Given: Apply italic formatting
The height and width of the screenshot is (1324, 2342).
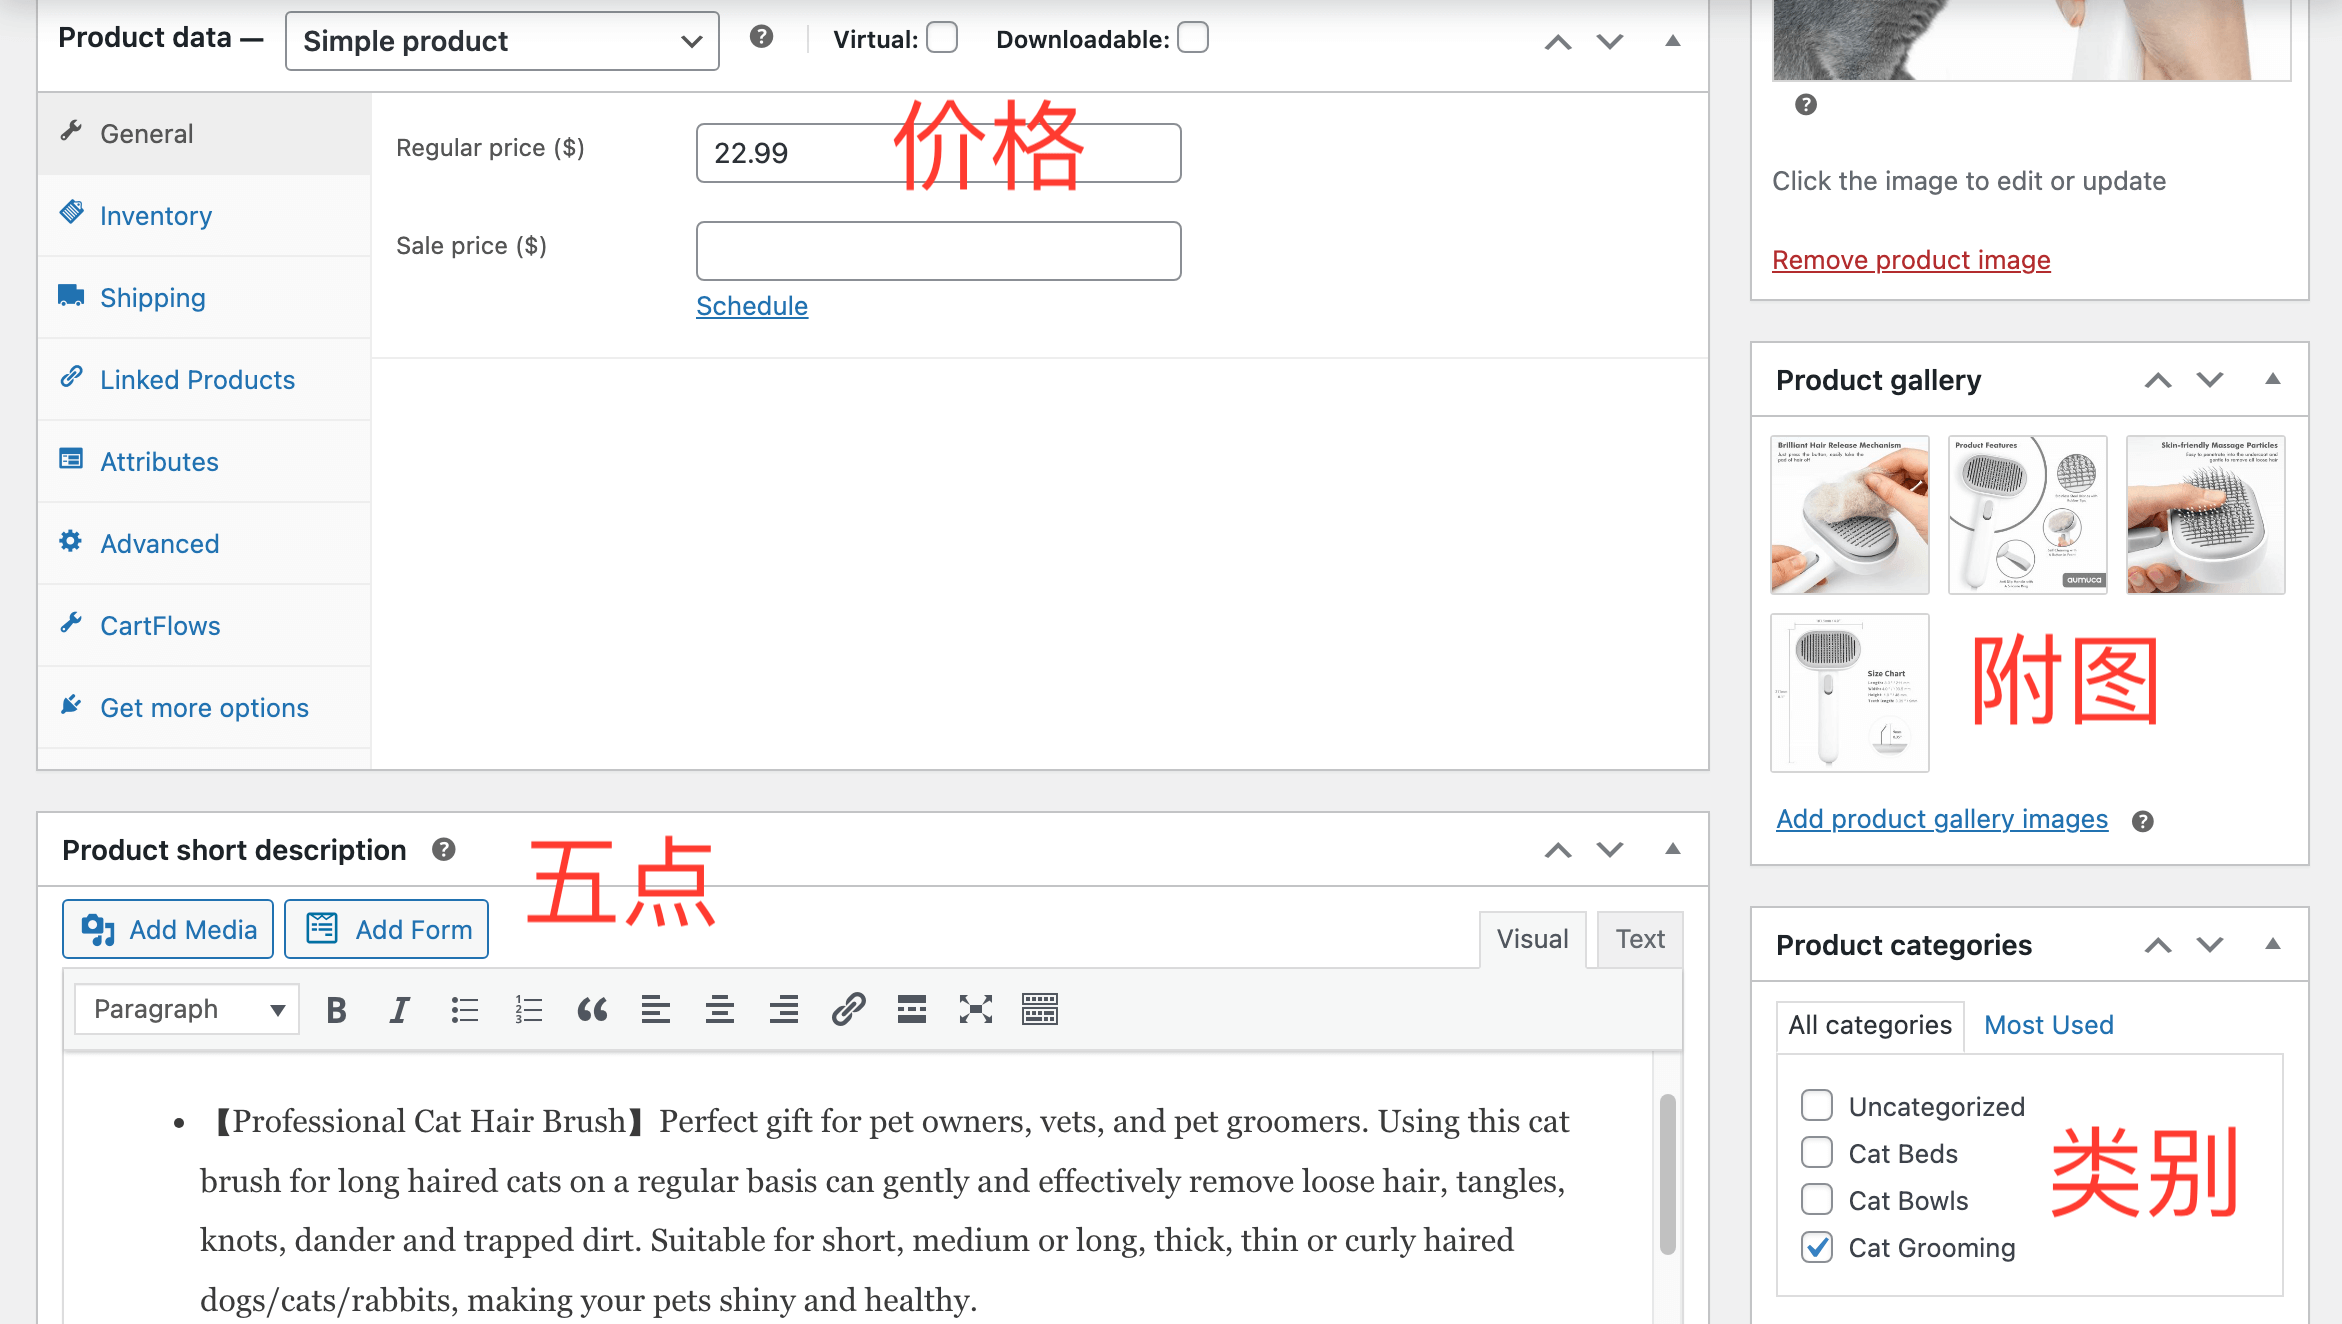Looking at the screenshot, I should pyautogui.click(x=400, y=1010).
